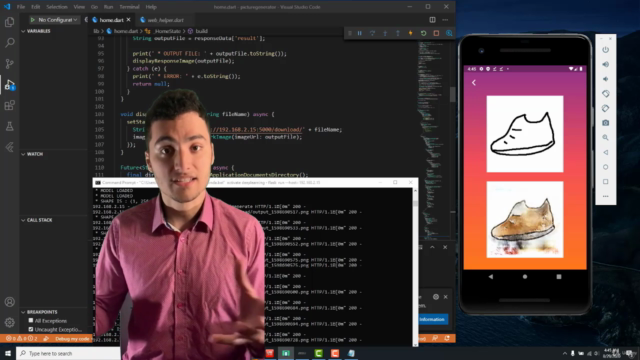This screenshot has width=640, height=360.
Task: Tap the back arrow in phone app
Action: (474, 83)
